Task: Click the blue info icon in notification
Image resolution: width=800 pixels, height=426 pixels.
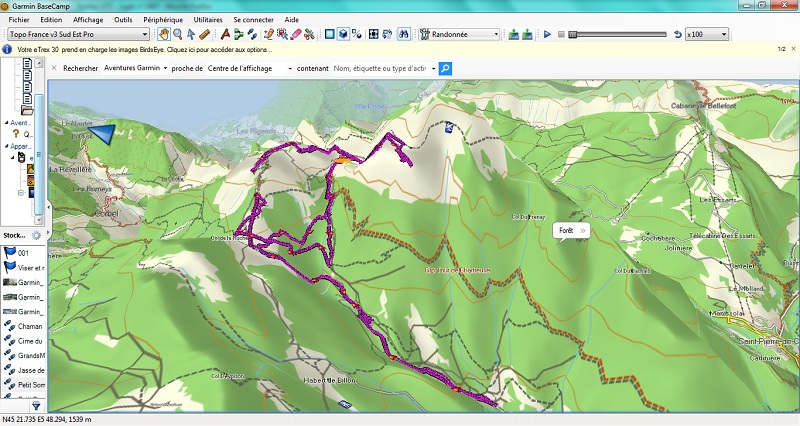Action: tap(8, 49)
